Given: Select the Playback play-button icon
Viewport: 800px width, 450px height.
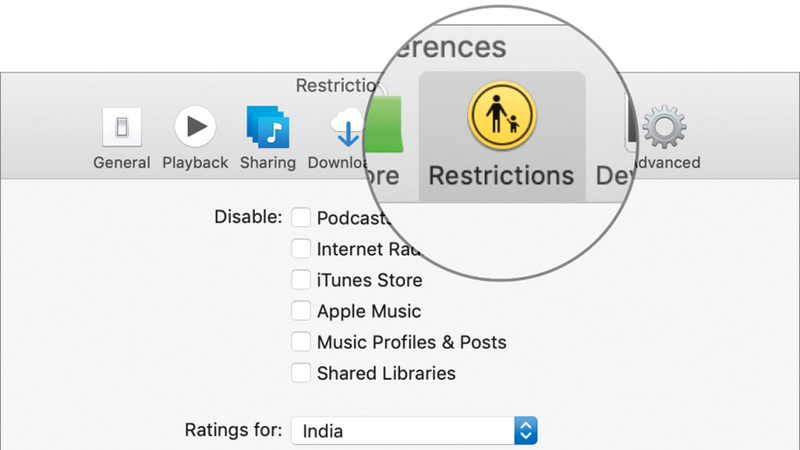Looking at the screenshot, I should coord(195,127).
